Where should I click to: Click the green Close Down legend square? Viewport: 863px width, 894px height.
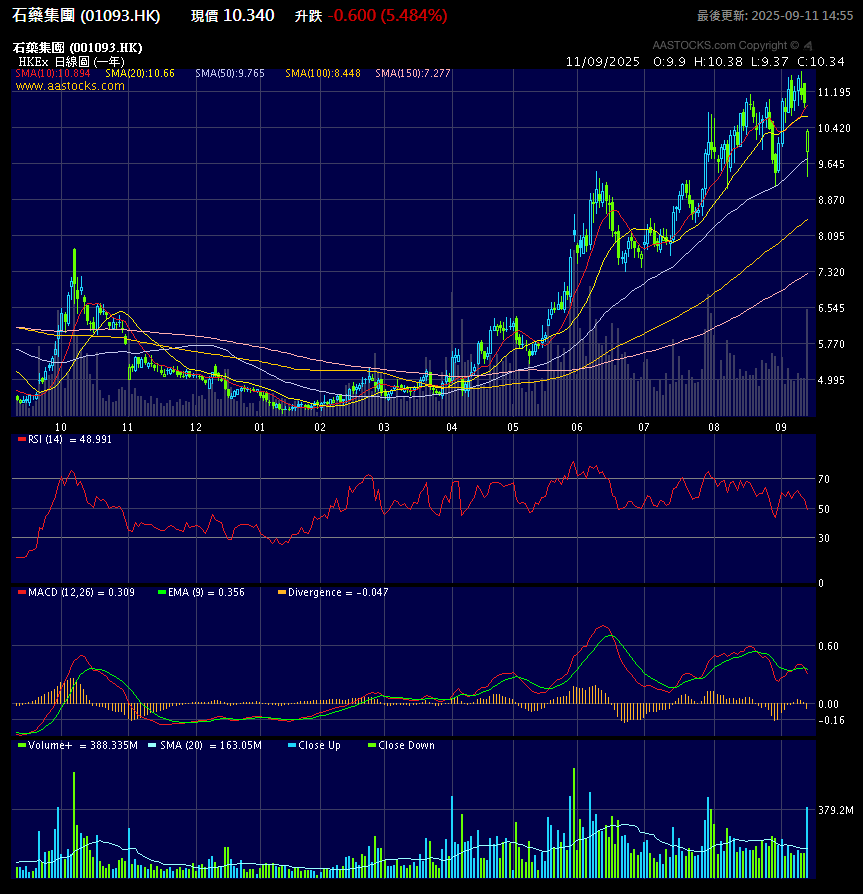tap(372, 745)
